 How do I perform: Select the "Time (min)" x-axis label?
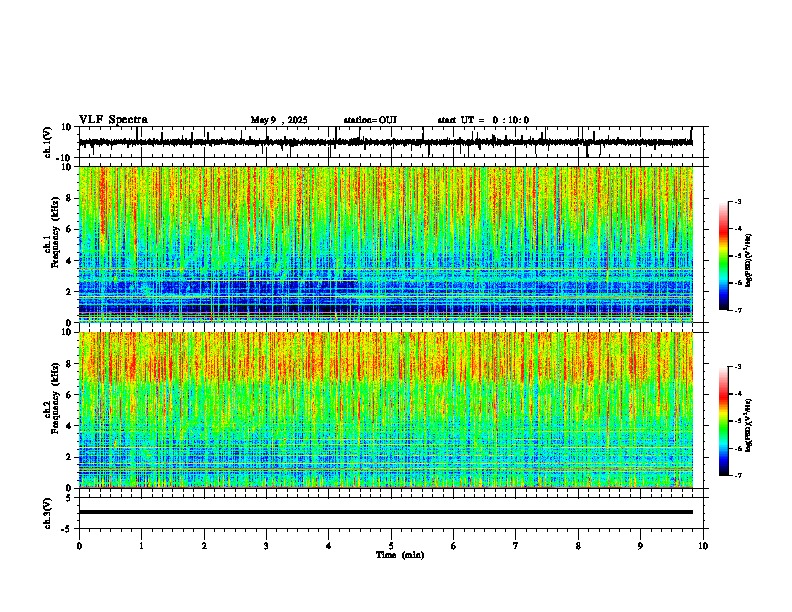[x=400, y=555]
